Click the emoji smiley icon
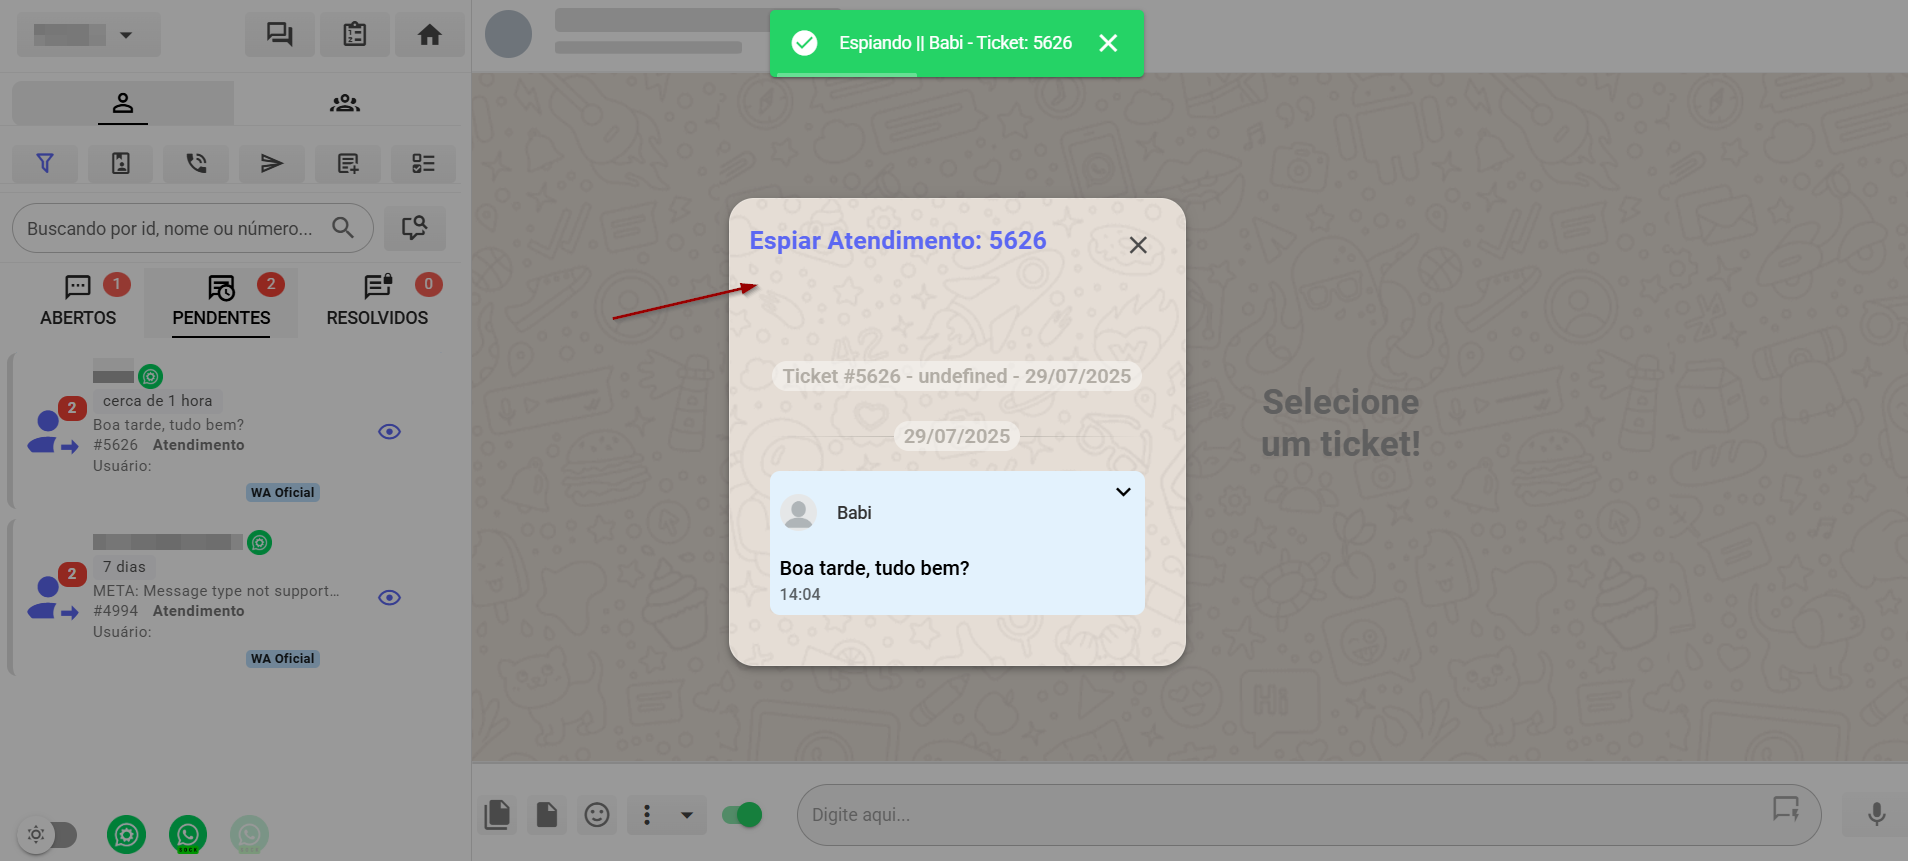This screenshot has width=1908, height=861. [597, 815]
